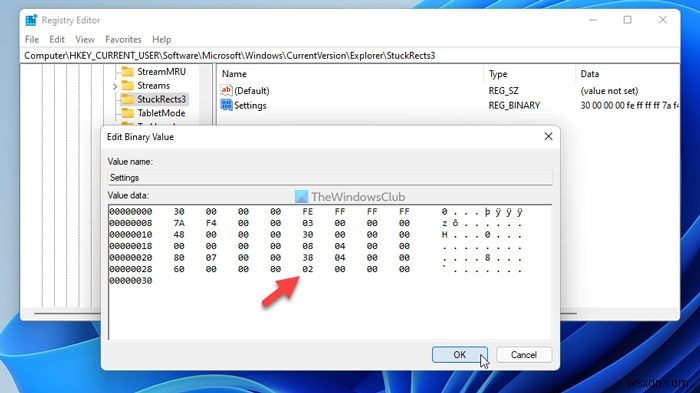Click hex byte 80 in row 00000020
Screen dimensions: 700x393
coord(179,258)
